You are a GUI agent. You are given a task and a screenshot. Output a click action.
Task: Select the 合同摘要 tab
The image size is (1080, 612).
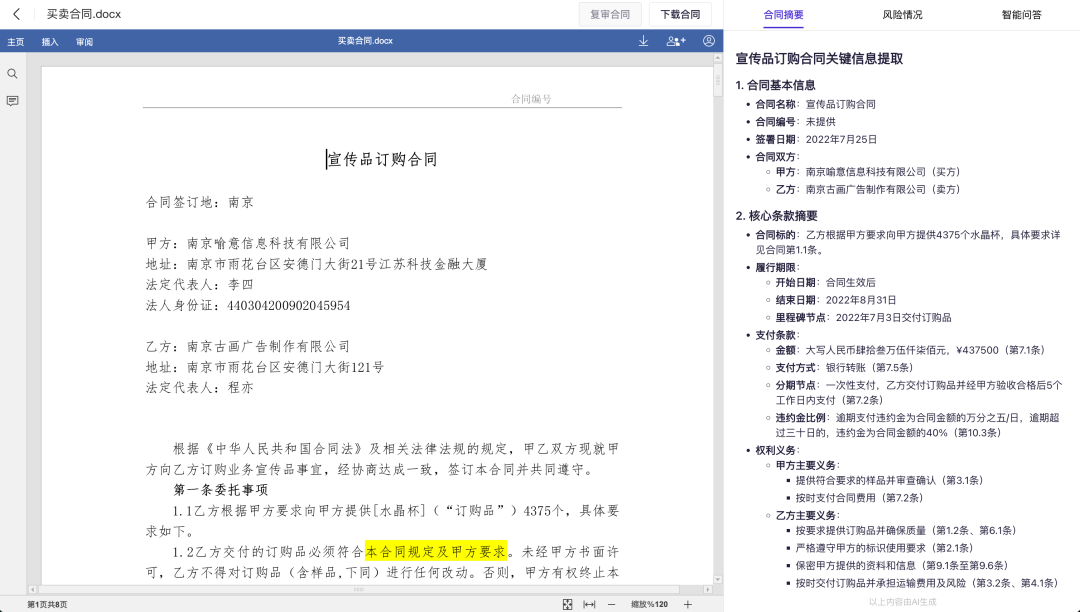782,15
